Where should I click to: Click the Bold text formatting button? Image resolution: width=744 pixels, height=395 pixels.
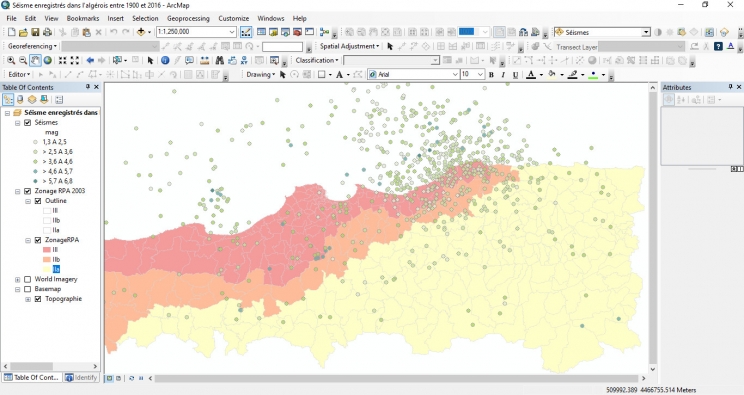pos(491,75)
